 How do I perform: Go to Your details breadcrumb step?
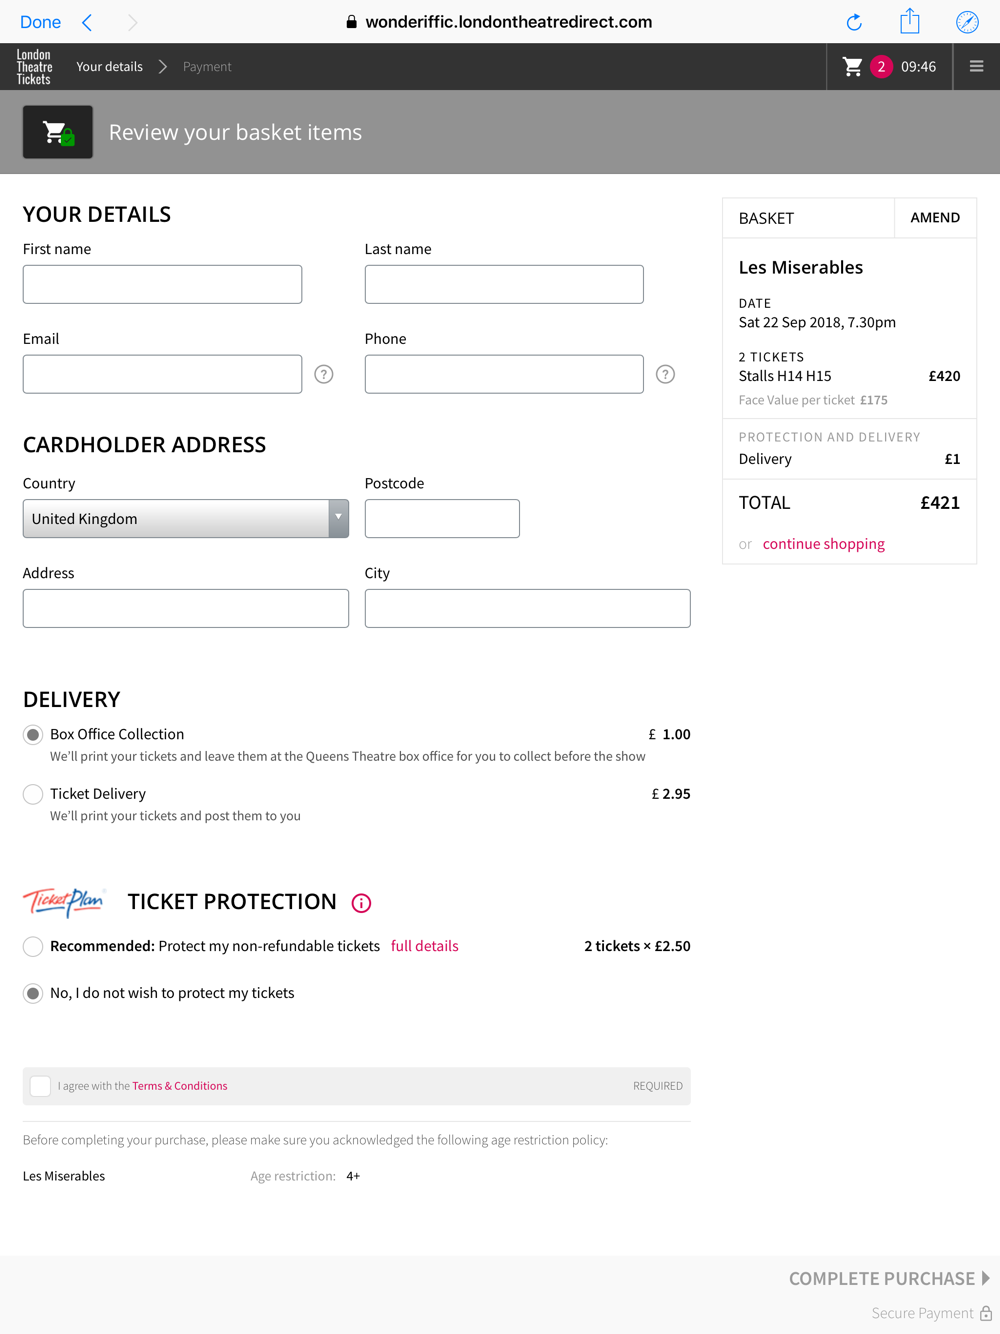tap(110, 67)
